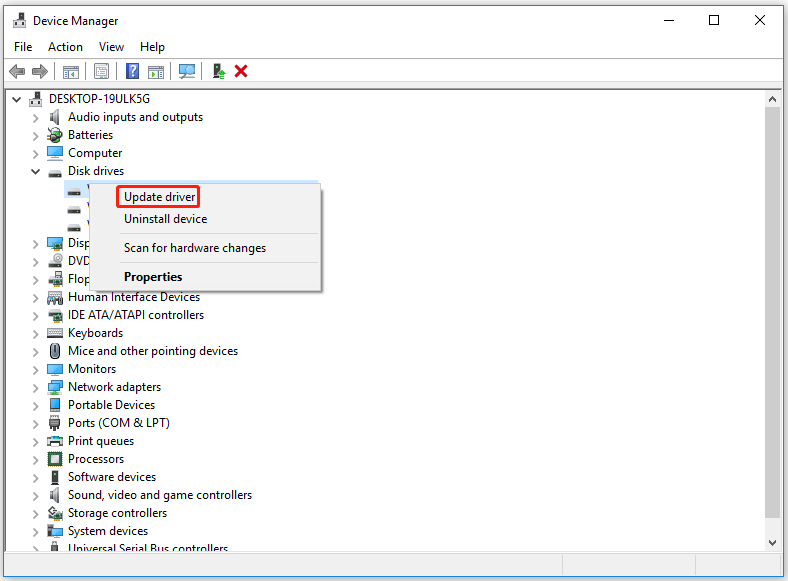Click the Portable Devices icon
This screenshot has width=788, height=581.
coord(55,405)
